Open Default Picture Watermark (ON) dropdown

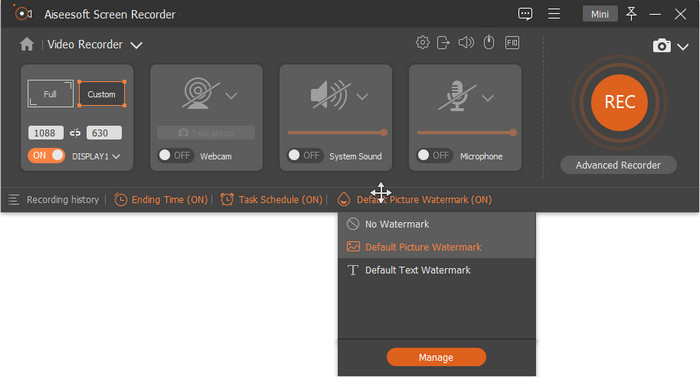tap(424, 200)
